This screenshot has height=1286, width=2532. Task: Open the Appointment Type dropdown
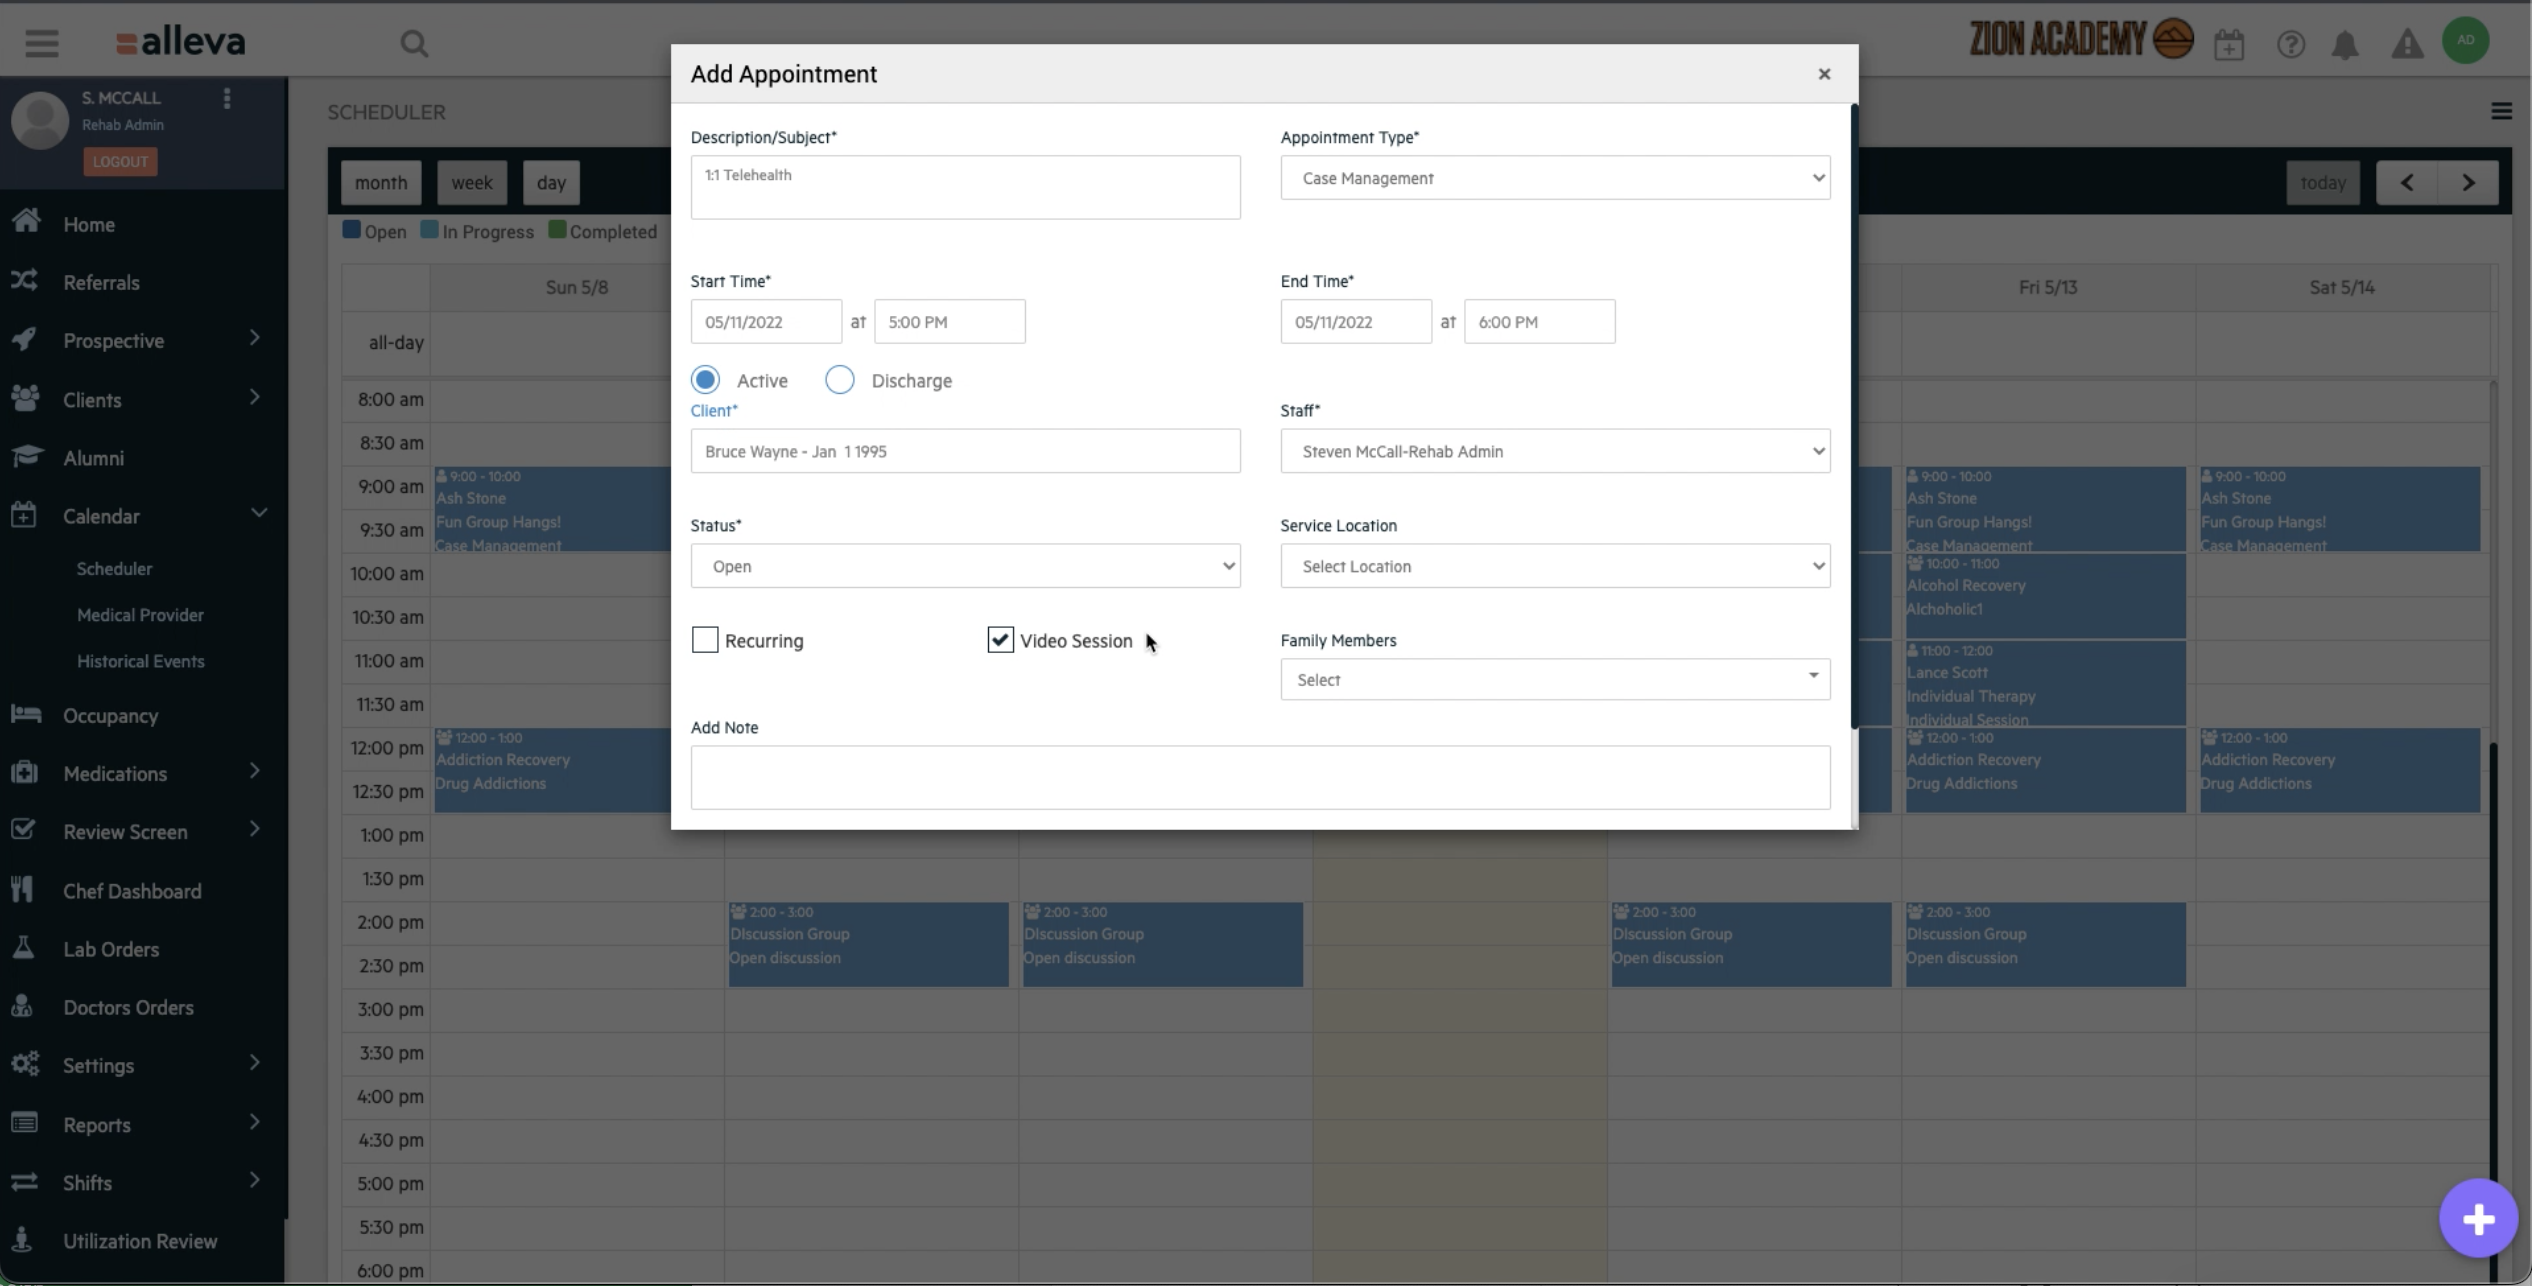point(1554,177)
